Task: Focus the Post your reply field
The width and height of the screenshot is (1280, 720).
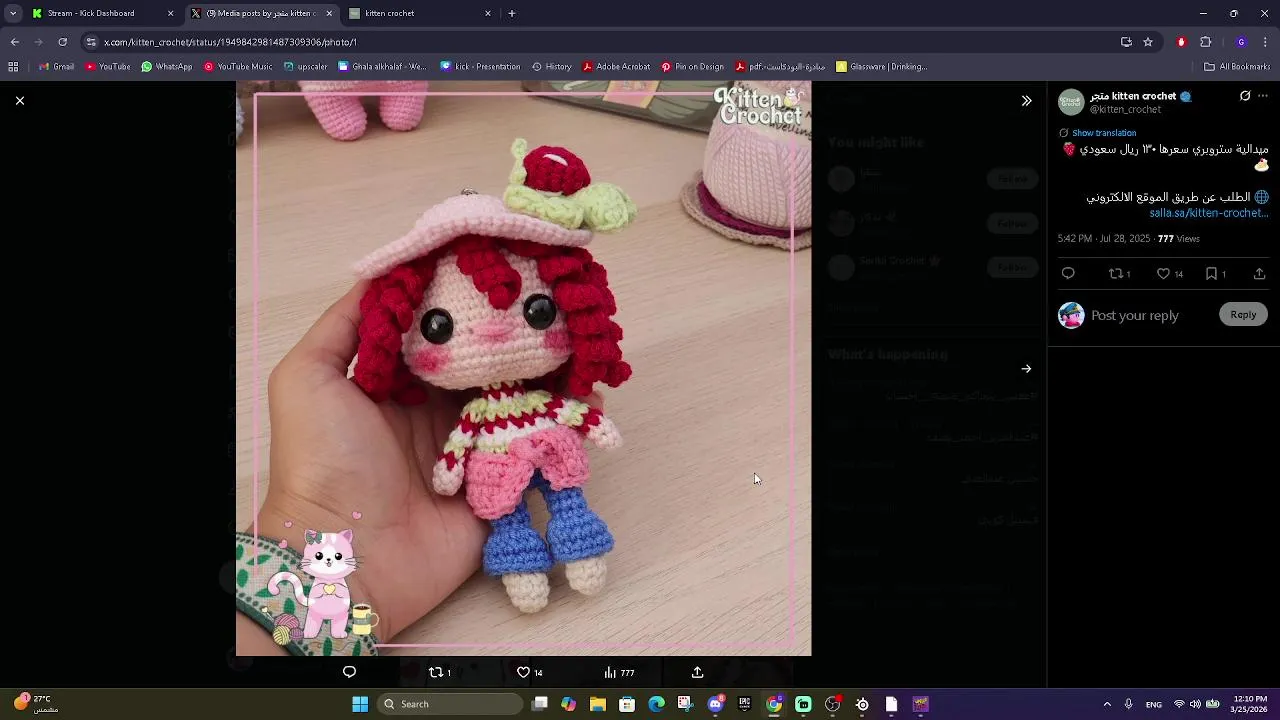Action: coord(1135,315)
